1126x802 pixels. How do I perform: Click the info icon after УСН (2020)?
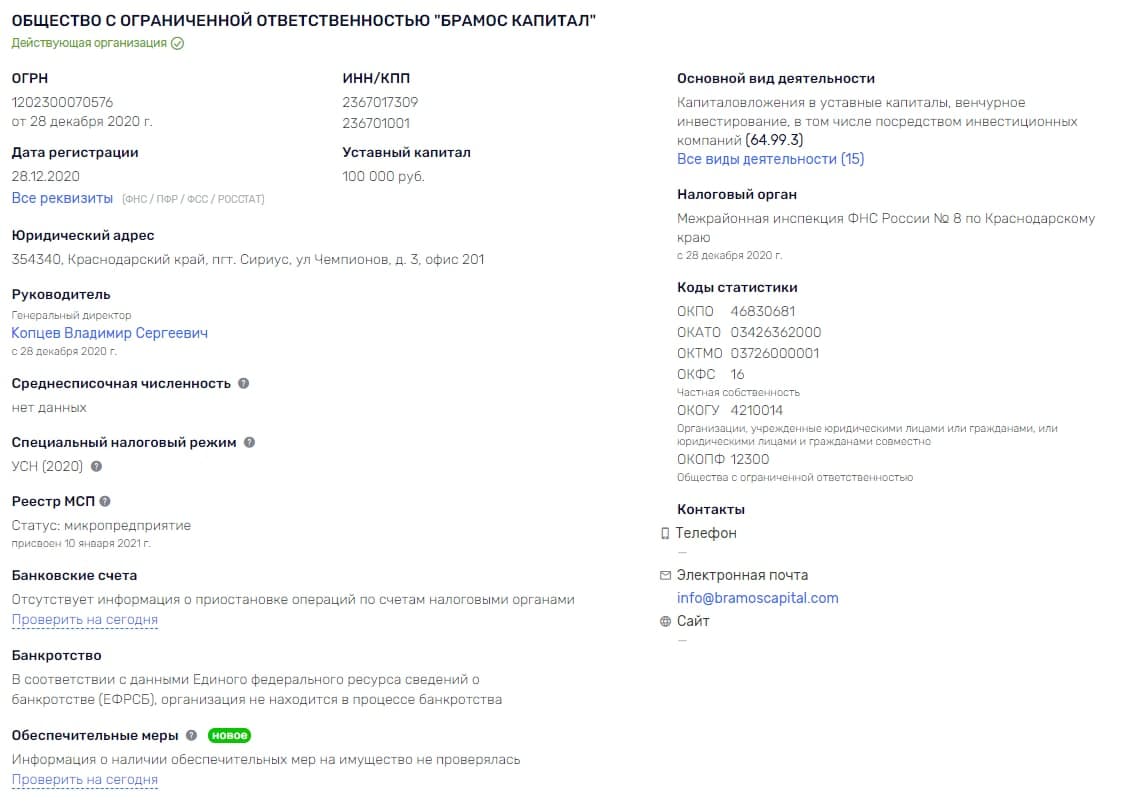pos(96,466)
